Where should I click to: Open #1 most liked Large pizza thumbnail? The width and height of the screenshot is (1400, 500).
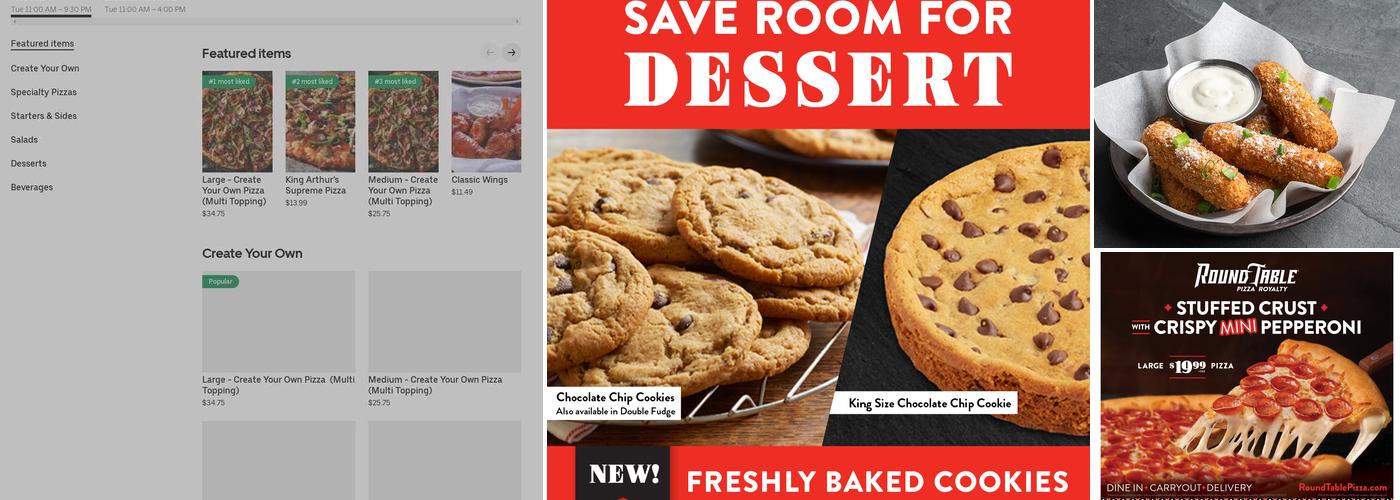point(237,122)
